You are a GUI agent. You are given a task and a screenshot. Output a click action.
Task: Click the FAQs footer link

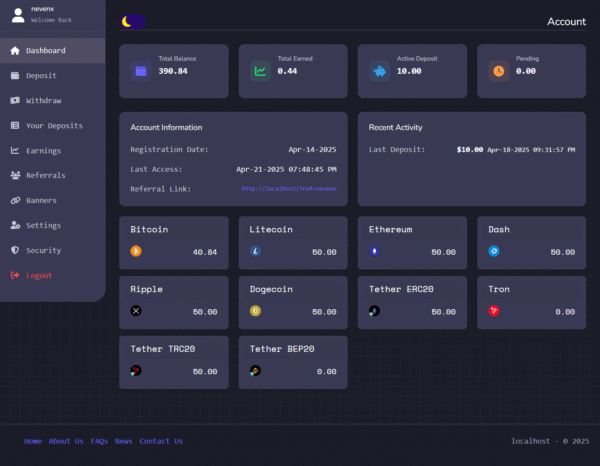pos(99,441)
